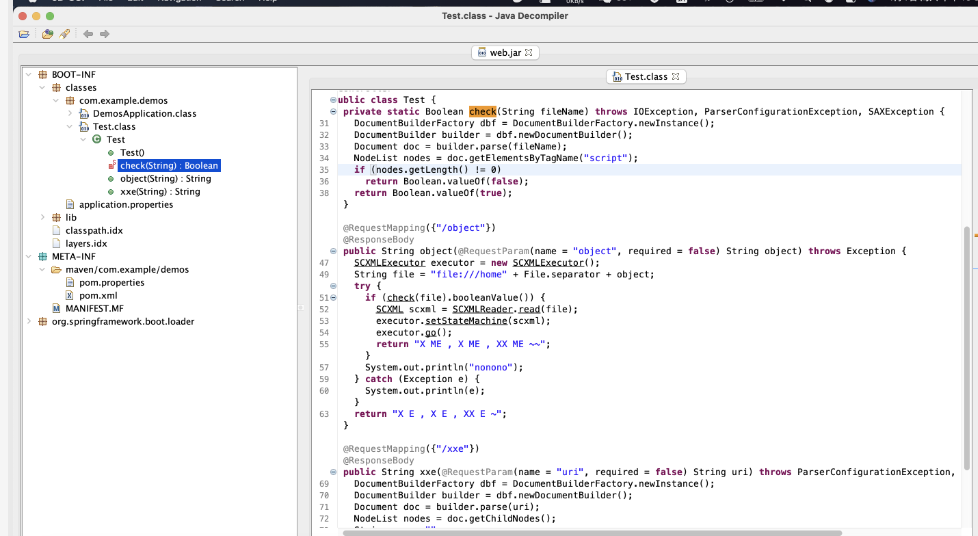The width and height of the screenshot is (978, 536).
Task: Click the DemosApplication.class file icon
Action: 84,114
